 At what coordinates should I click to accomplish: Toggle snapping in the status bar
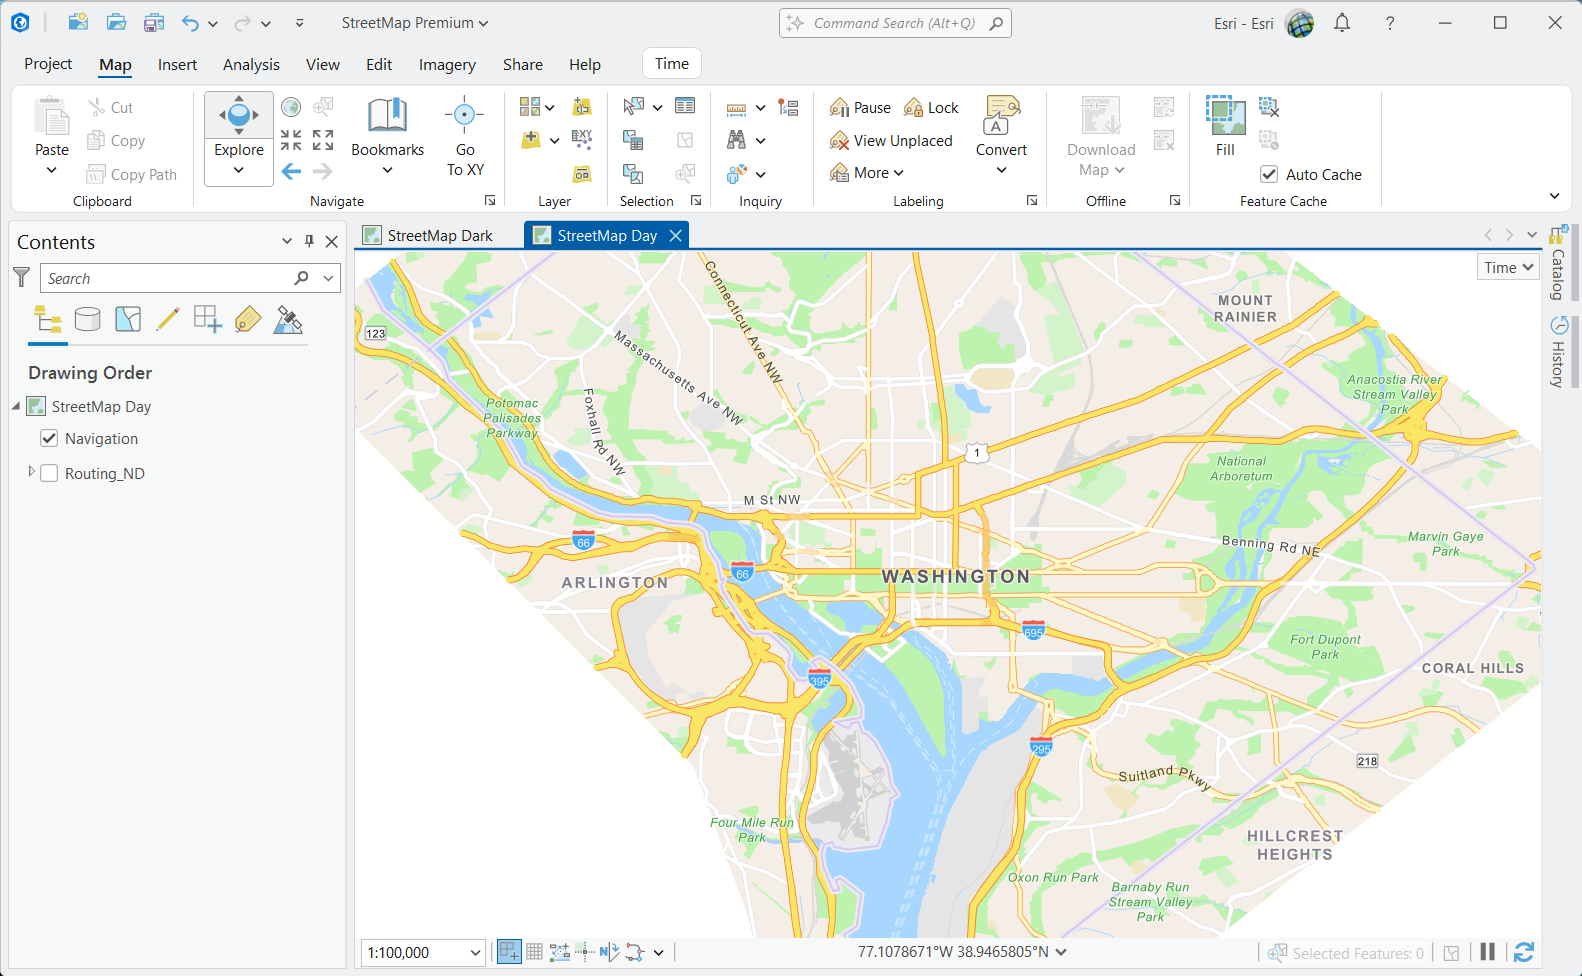[x=509, y=952]
